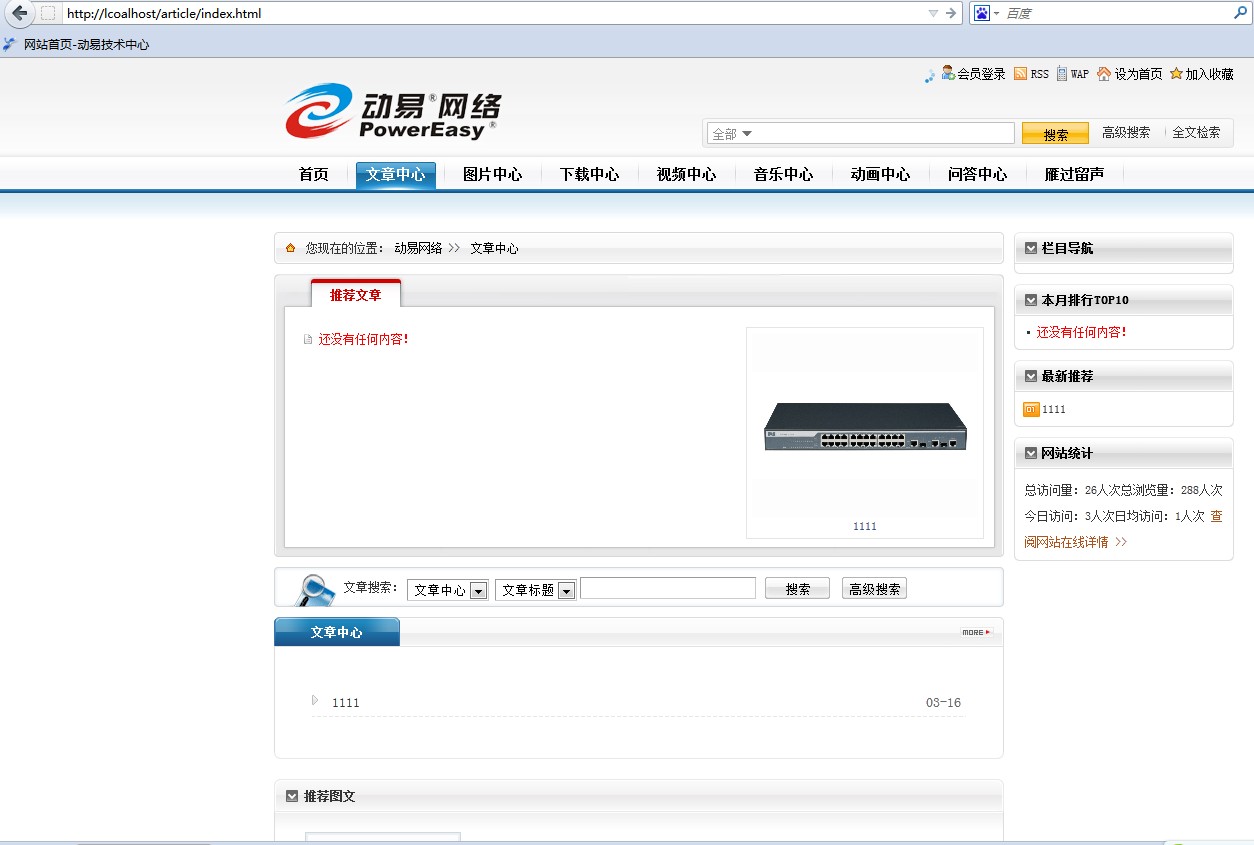This screenshot has width=1254, height=845.
Task: Click the member login icon
Action: pyautogui.click(x=947, y=74)
